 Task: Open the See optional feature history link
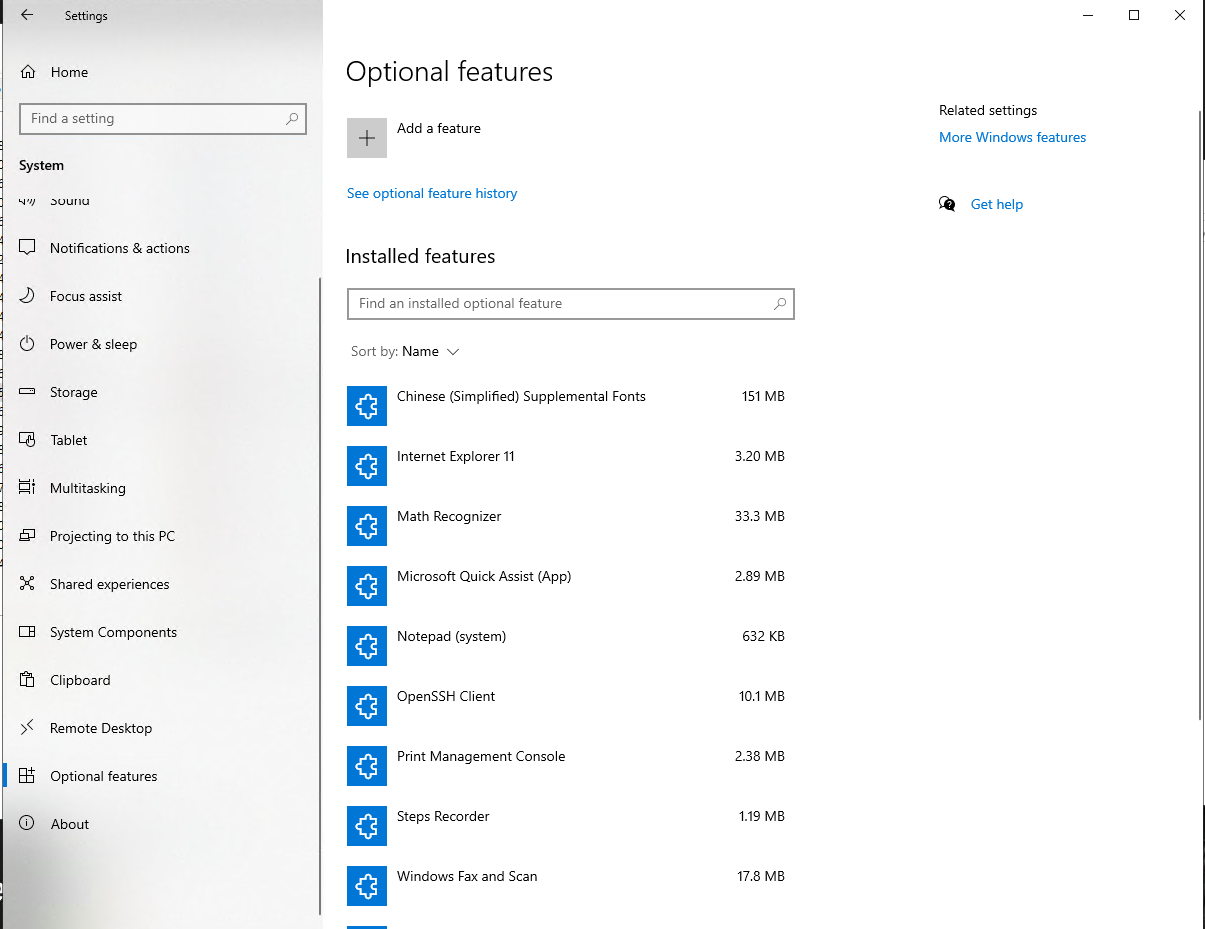(x=432, y=194)
